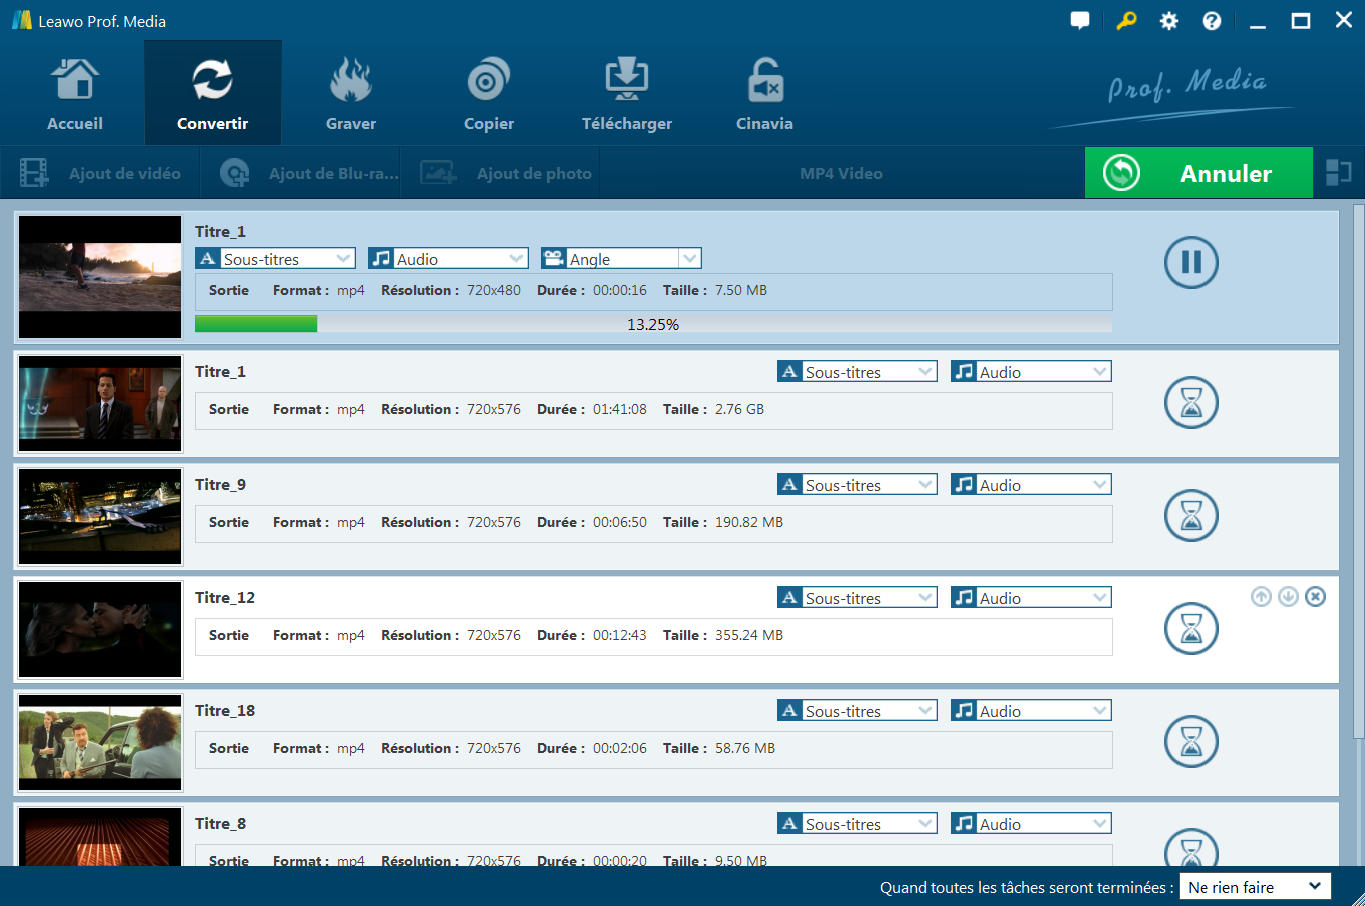Open the help question mark icon

click(1212, 21)
